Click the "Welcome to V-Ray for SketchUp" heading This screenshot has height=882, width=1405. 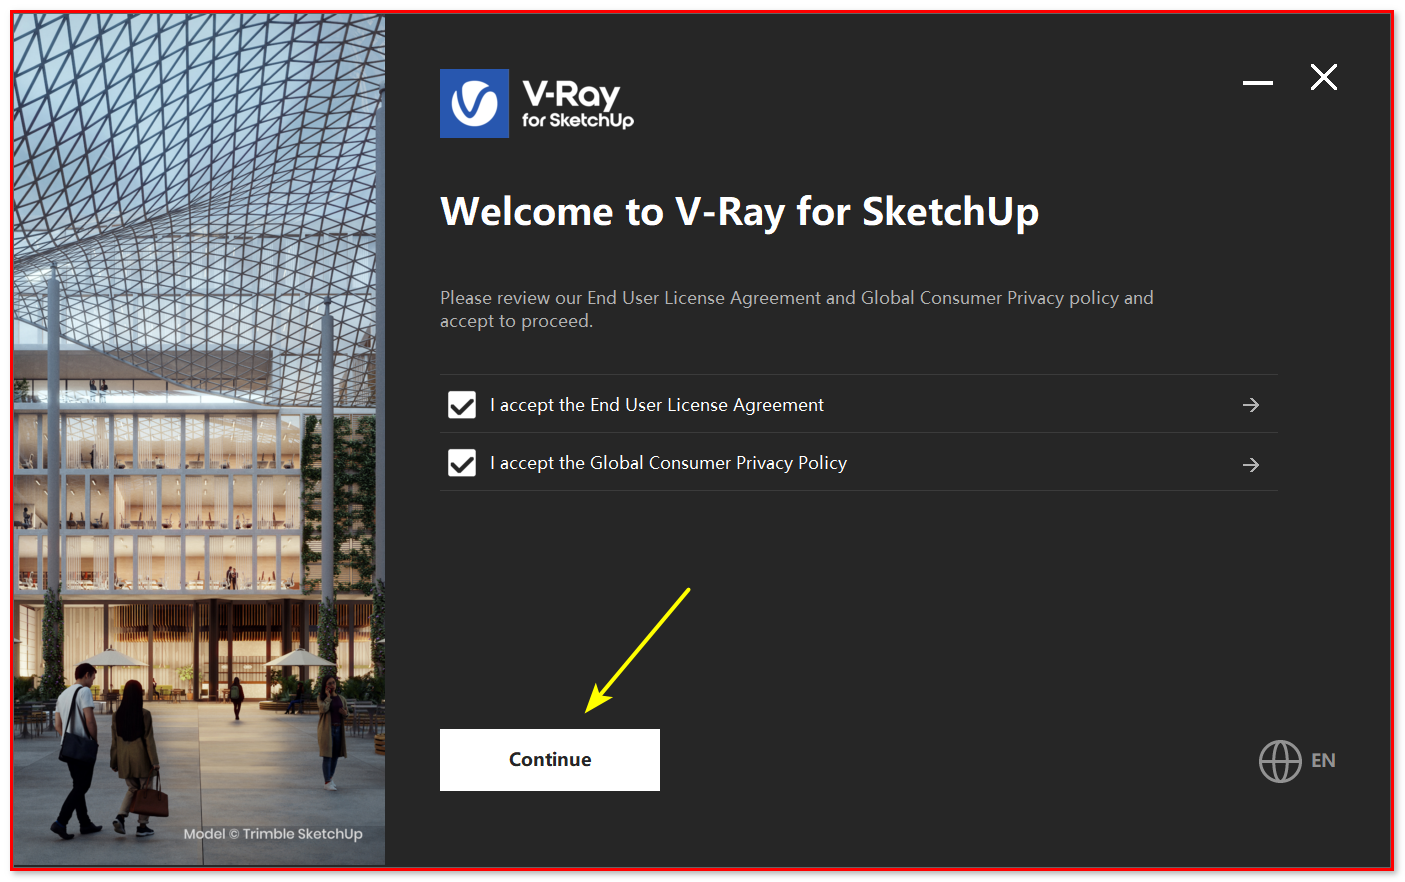740,212
